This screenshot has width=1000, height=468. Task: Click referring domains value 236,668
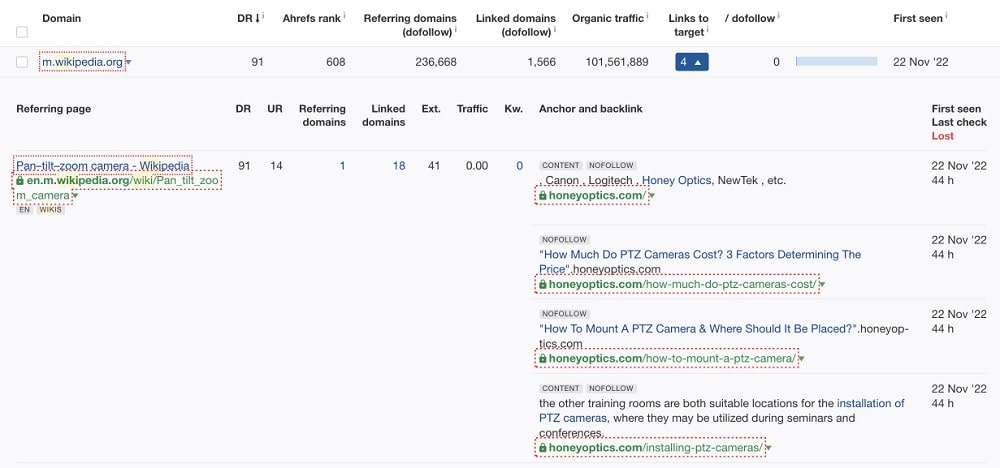click(x=436, y=62)
